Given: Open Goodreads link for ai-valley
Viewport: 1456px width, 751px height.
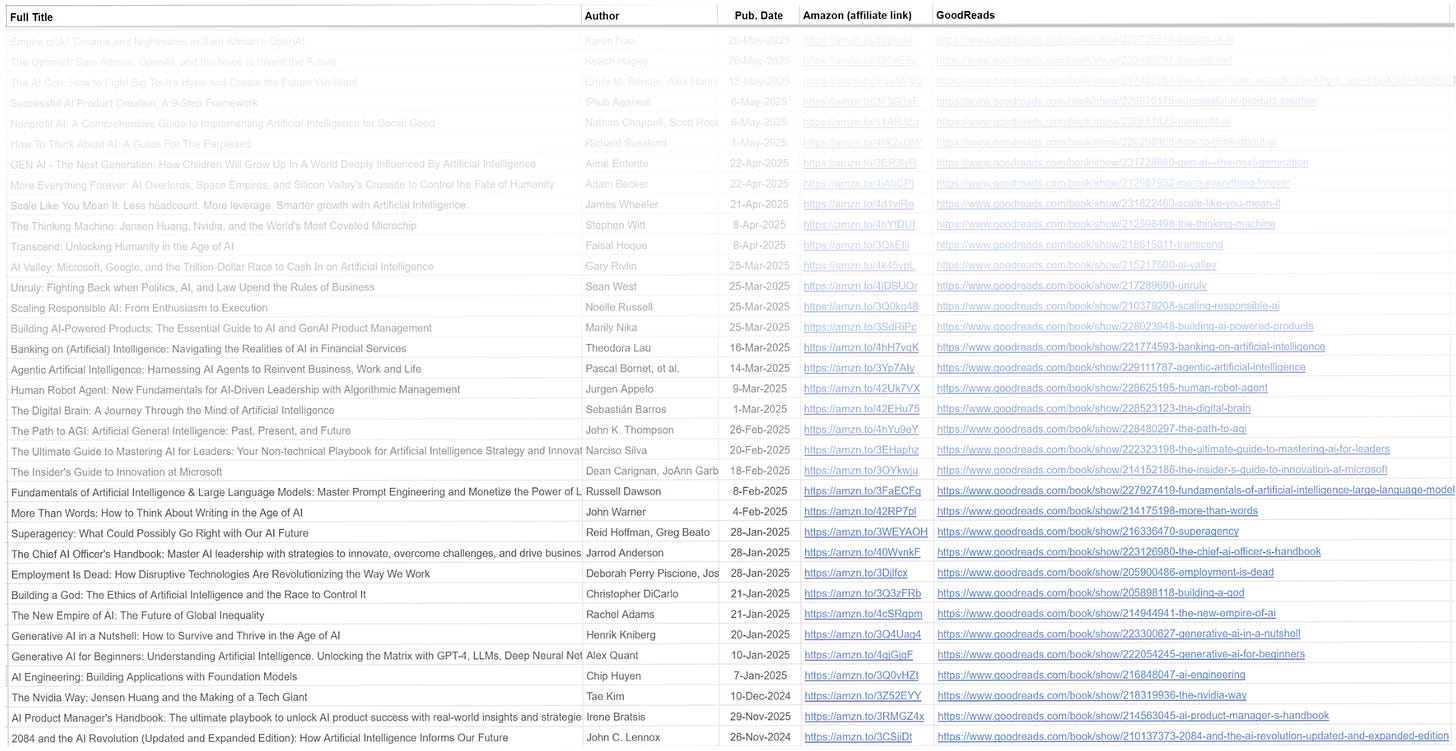Looking at the screenshot, I should (1076, 265).
